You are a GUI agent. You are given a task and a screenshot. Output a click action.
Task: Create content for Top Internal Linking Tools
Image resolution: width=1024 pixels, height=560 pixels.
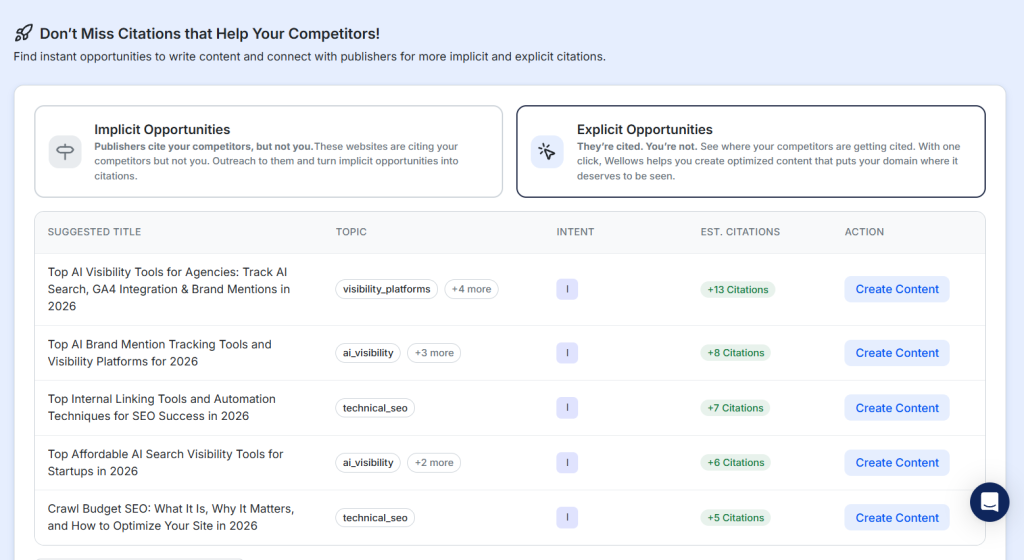click(x=897, y=408)
